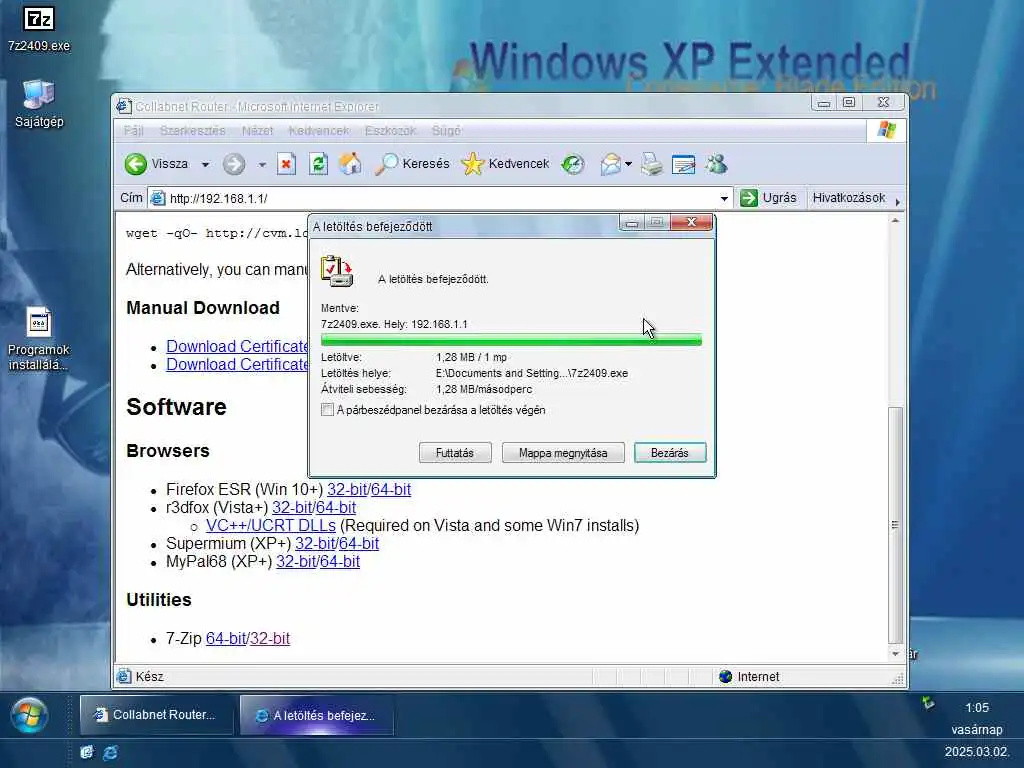
Task: Click the Stop loading icon
Action: tap(286, 164)
